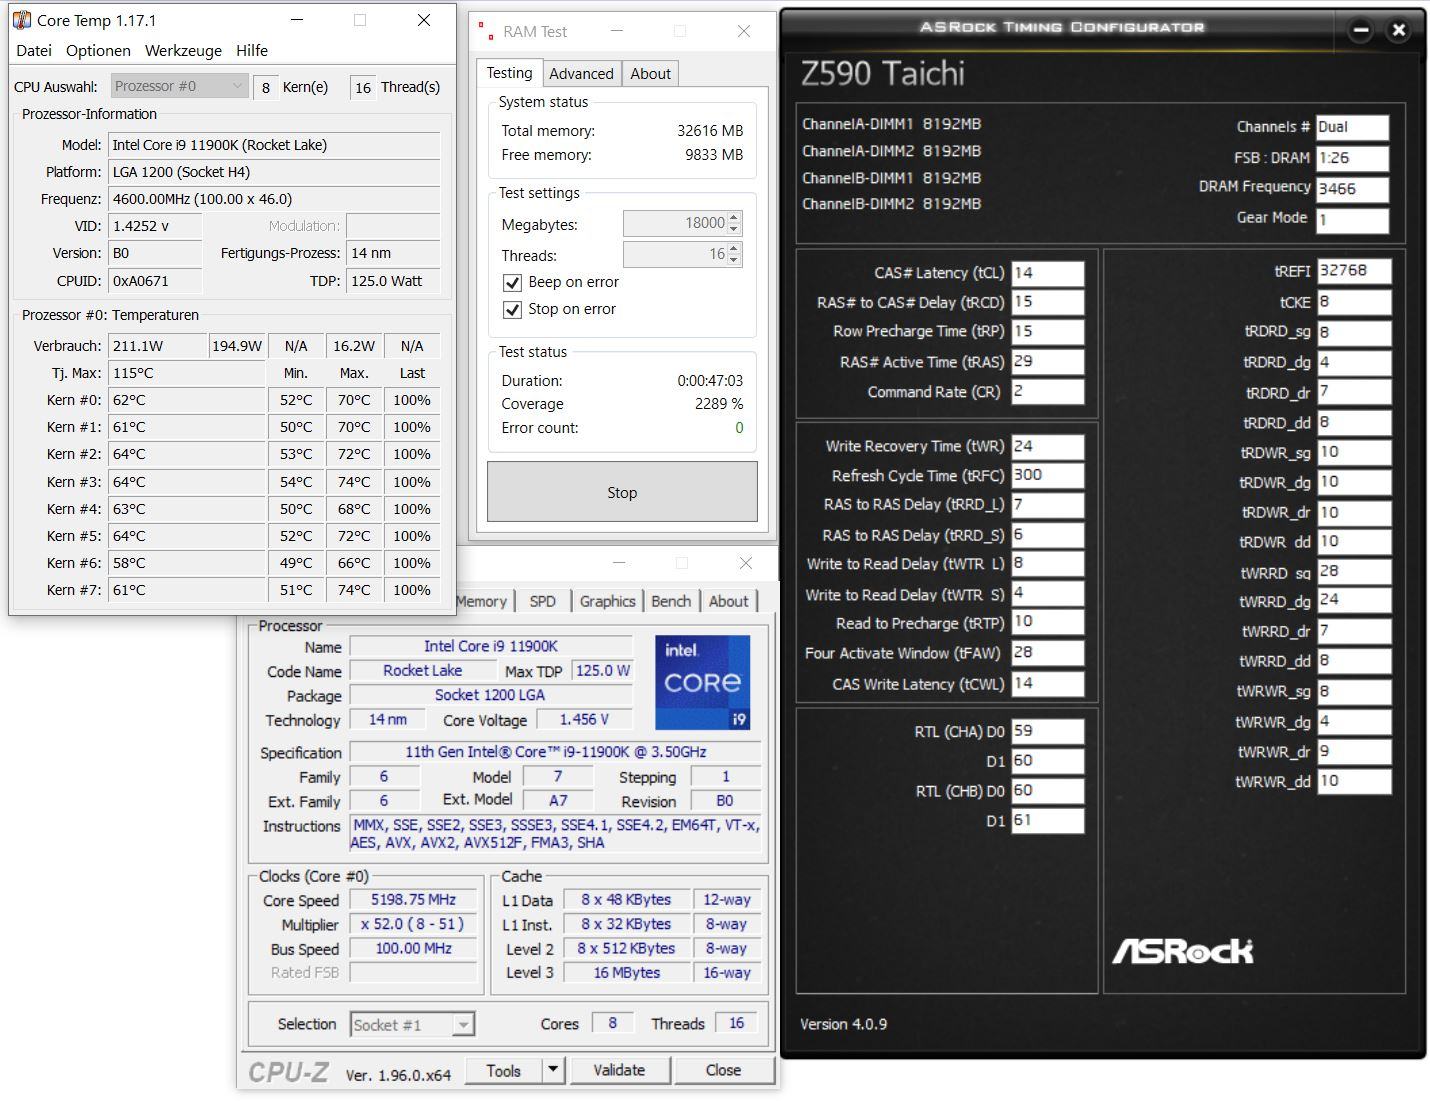This screenshot has height=1101, width=1430.
Task: Click the Command Rate (CR) field
Action: pos(1047,391)
